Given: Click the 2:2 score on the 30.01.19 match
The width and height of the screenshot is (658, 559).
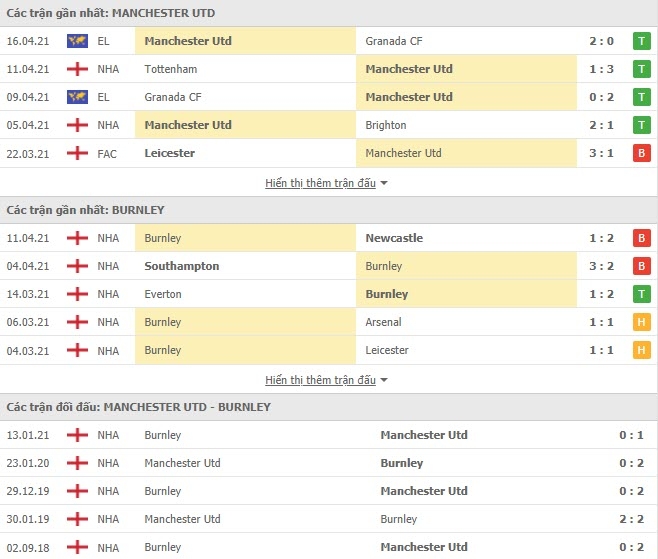Looking at the screenshot, I should 631,519.
